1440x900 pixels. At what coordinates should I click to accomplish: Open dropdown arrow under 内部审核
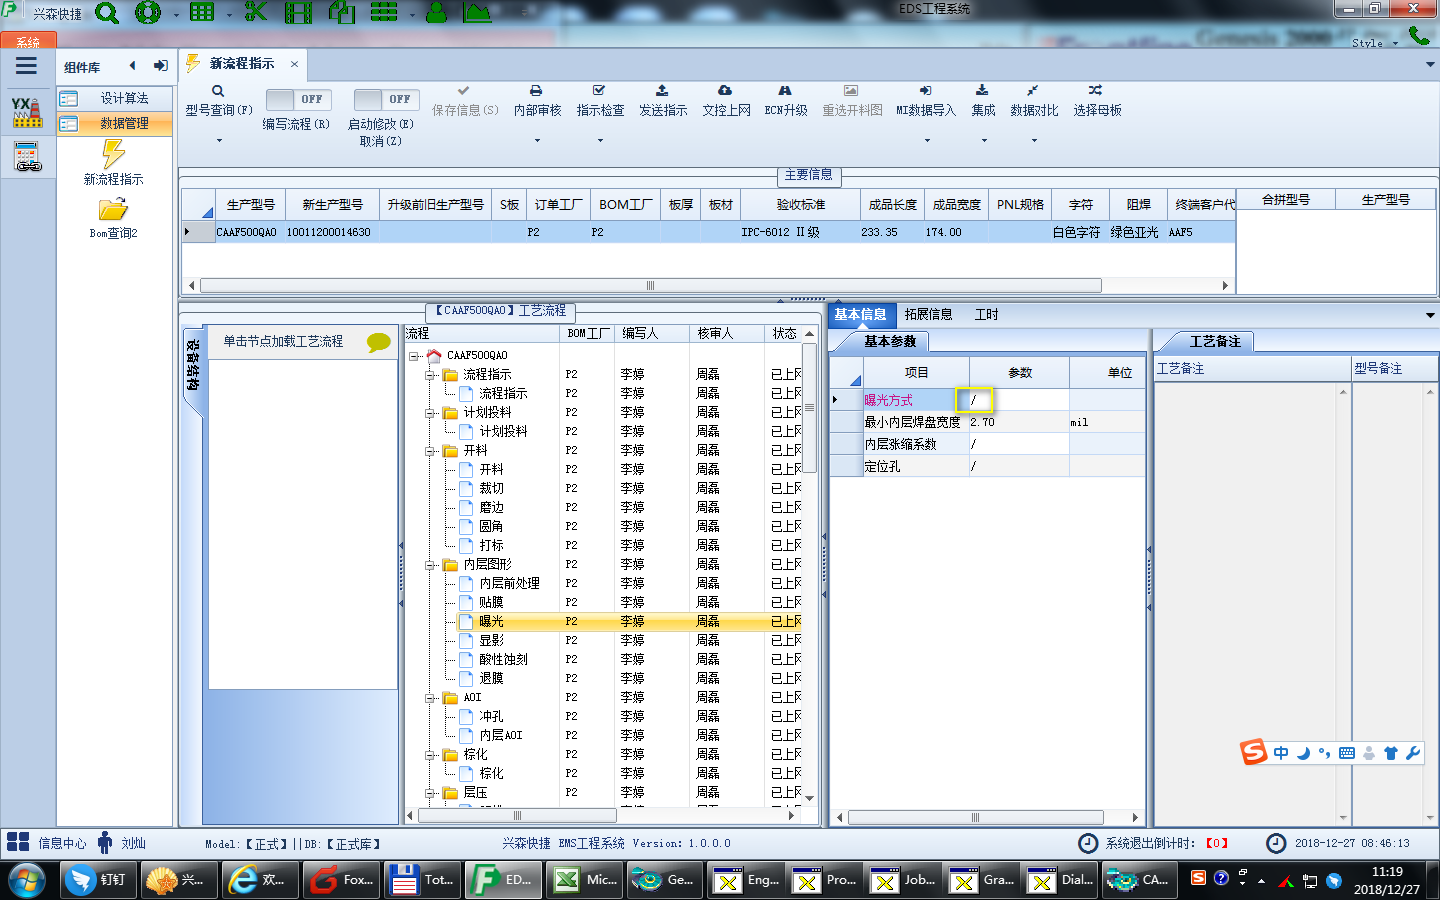(537, 140)
